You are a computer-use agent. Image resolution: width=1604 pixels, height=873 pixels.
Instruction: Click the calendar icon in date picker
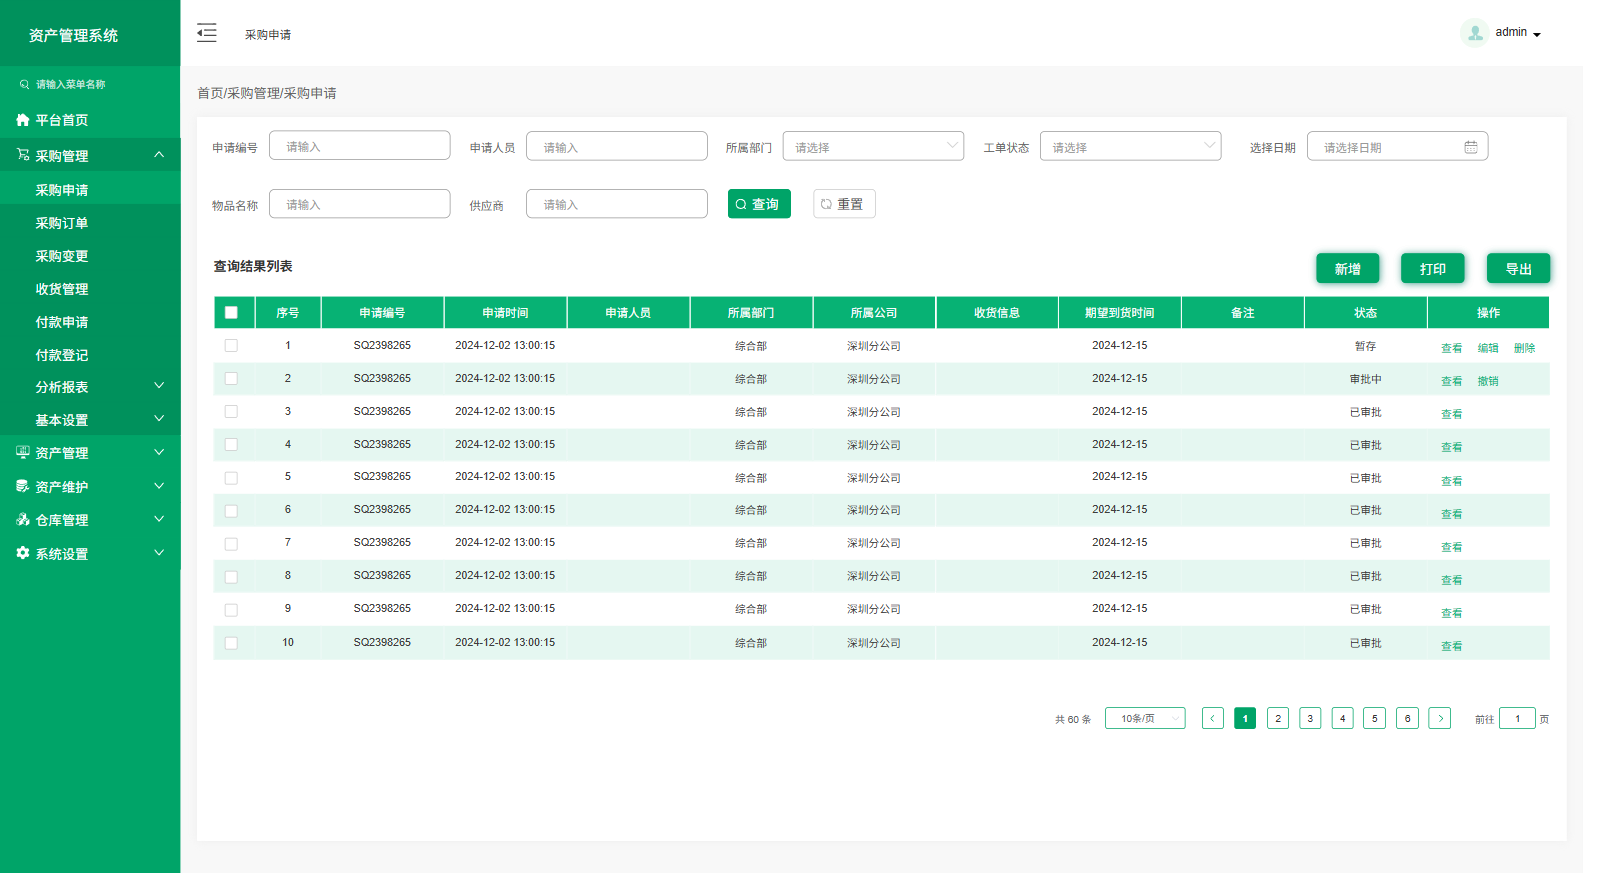tap(1470, 147)
